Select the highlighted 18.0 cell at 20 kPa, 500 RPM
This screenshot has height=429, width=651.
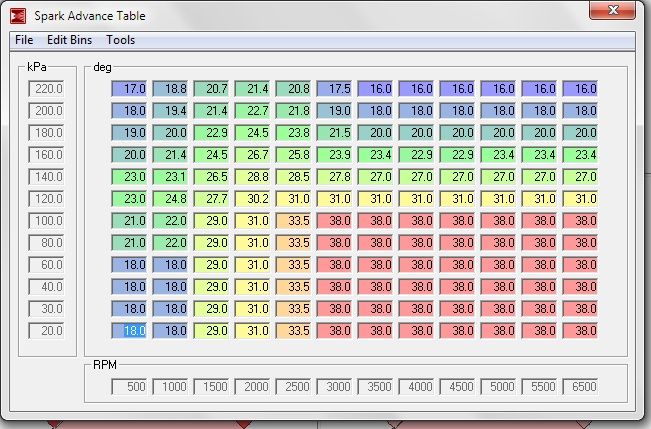129,330
